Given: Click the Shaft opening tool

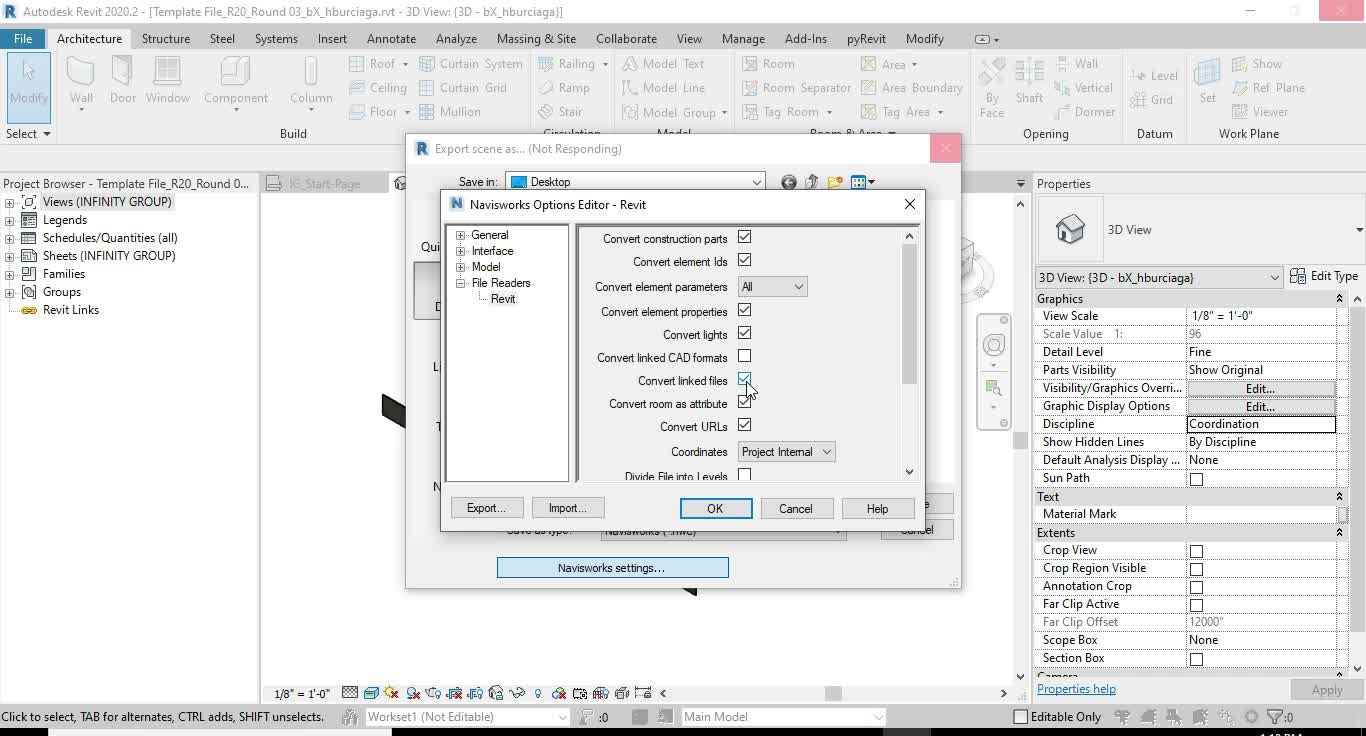Looking at the screenshot, I should (x=1029, y=82).
